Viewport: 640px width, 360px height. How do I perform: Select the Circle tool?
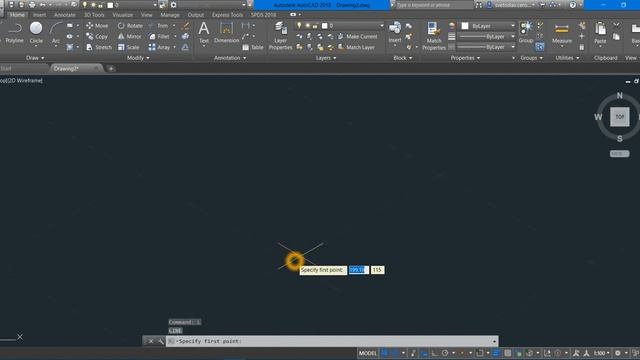[x=36, y=33]
